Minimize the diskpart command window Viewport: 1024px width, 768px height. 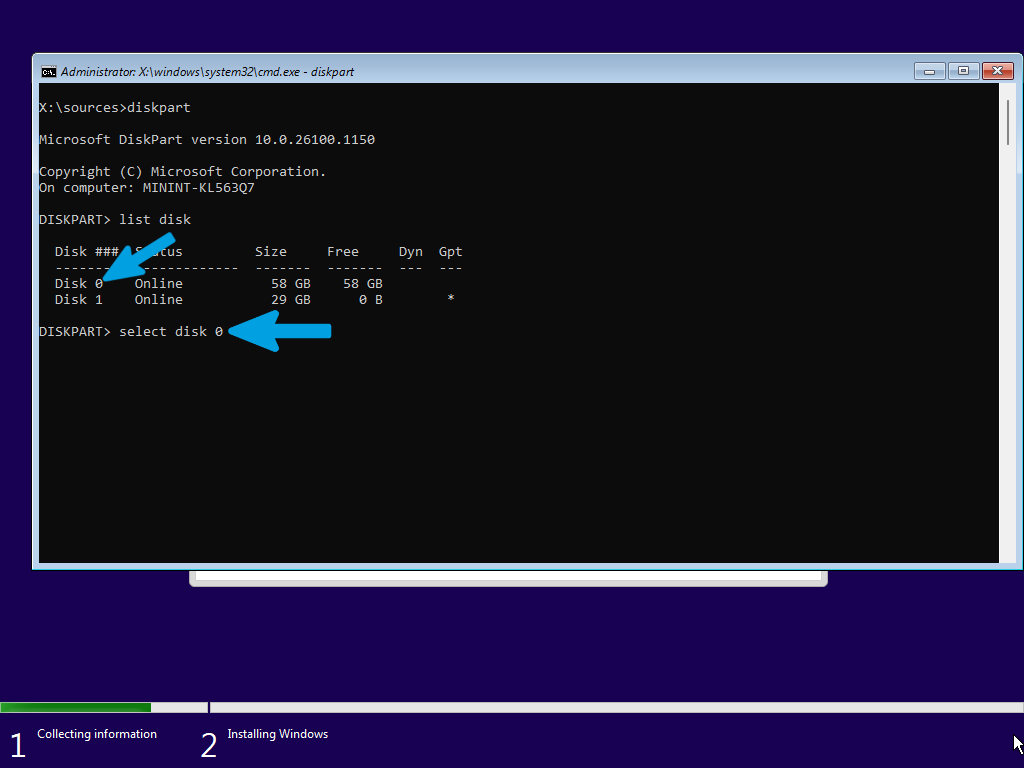pyautogui.click(x=929, y=71)
